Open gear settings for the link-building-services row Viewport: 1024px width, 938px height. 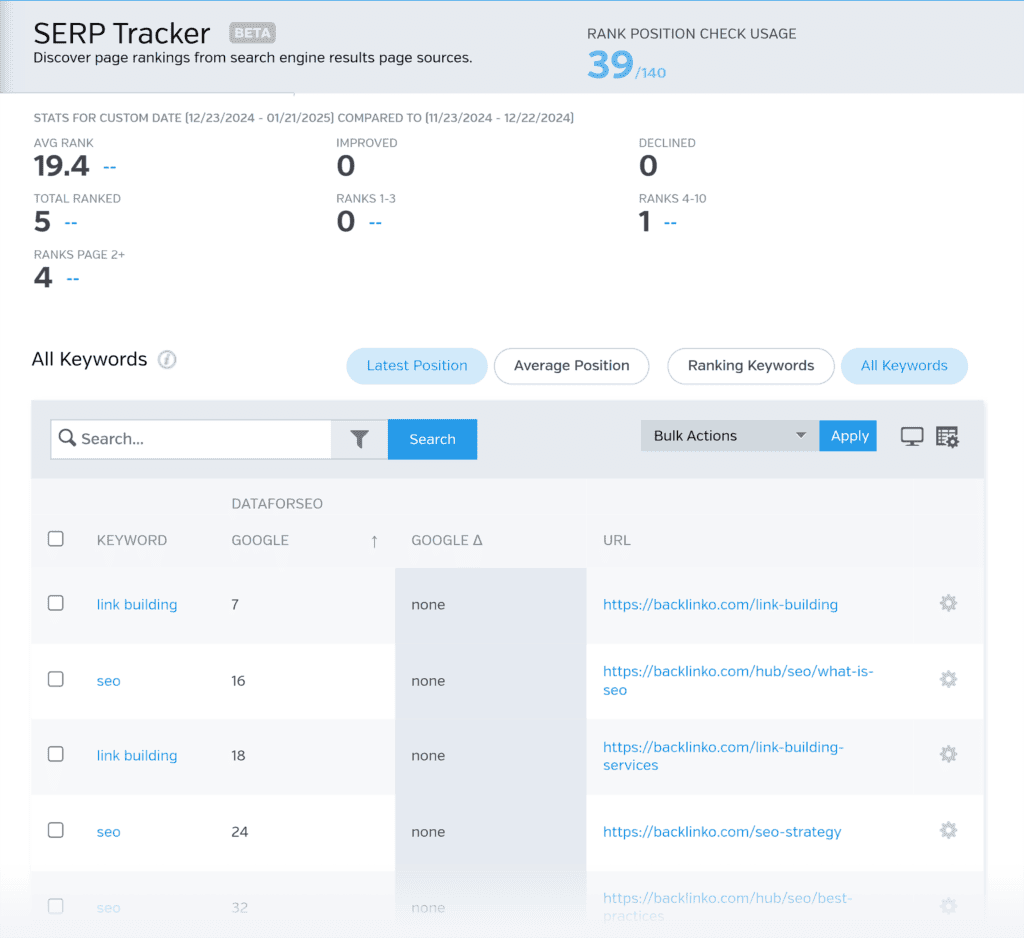(x=948, y=755)
